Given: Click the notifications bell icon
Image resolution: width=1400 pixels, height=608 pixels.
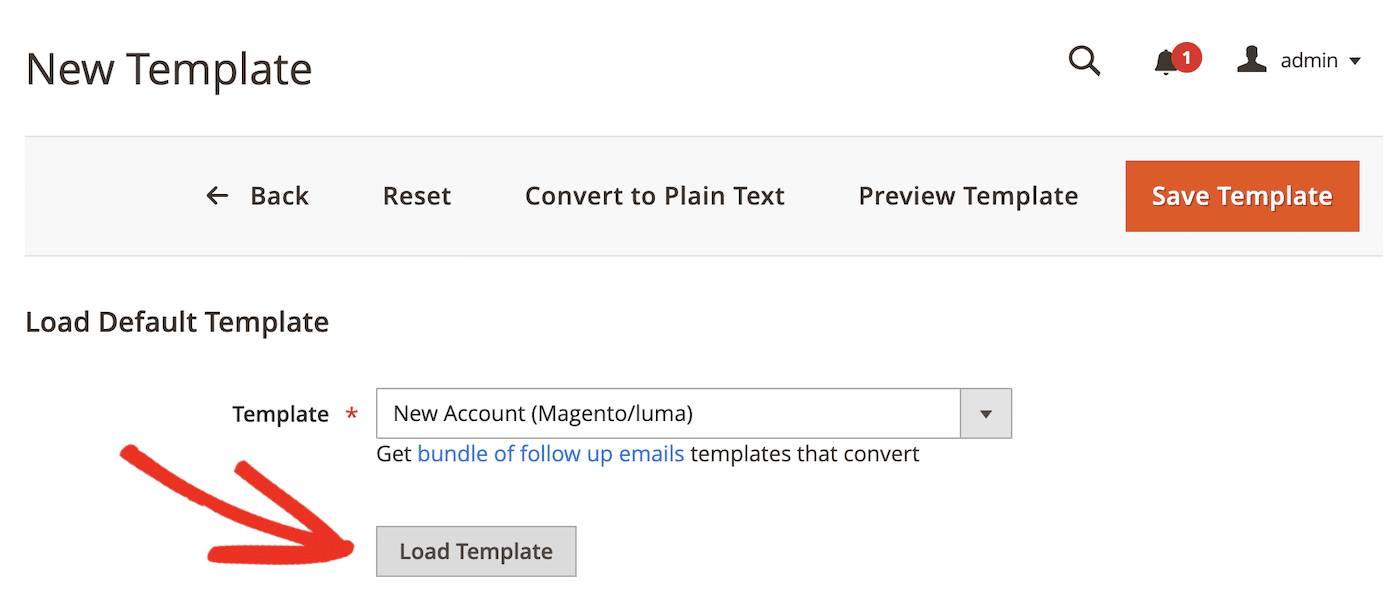Looking at the screenshot, I should [x=1163, y=63].
